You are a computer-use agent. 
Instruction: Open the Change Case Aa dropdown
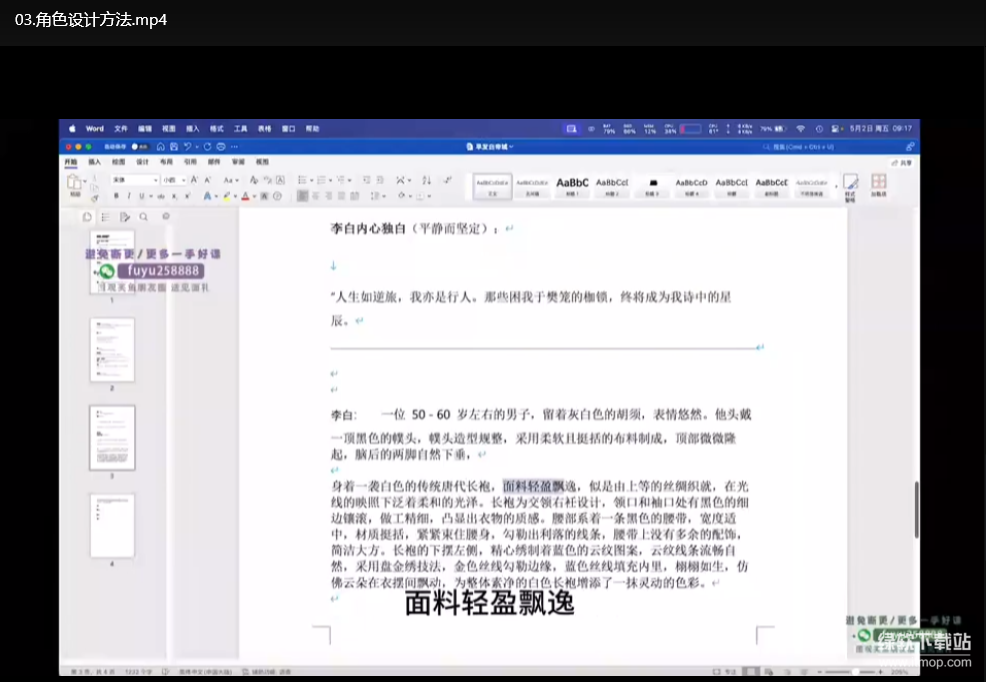(231, 180)
